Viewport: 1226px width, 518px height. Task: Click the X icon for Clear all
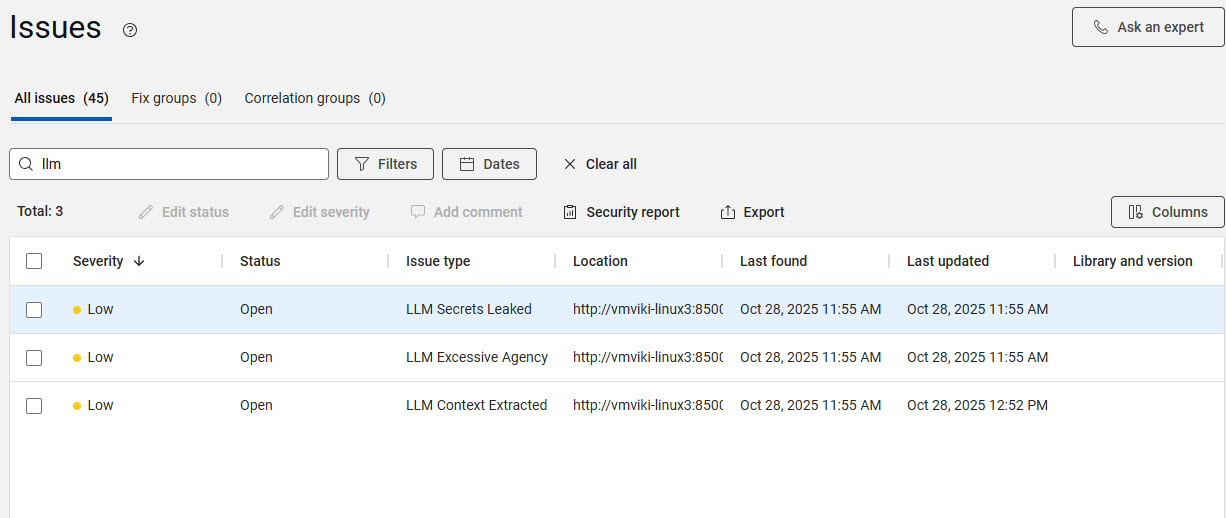click(570, 164)
